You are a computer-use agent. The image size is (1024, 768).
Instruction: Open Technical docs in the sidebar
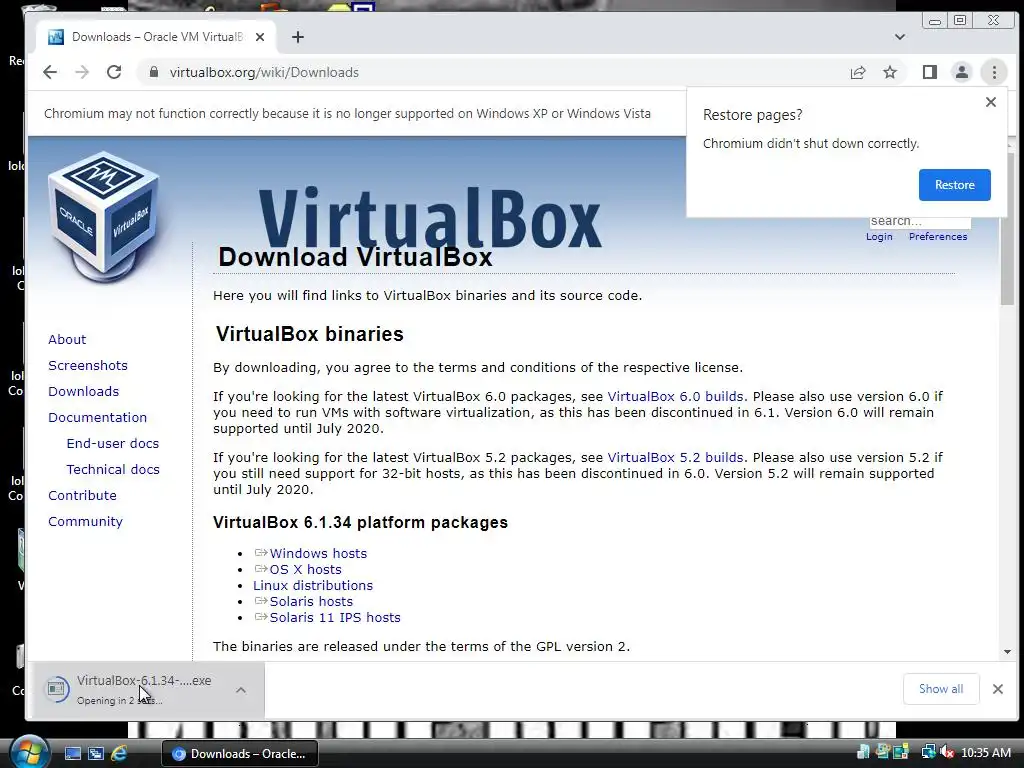click(113, 470)
